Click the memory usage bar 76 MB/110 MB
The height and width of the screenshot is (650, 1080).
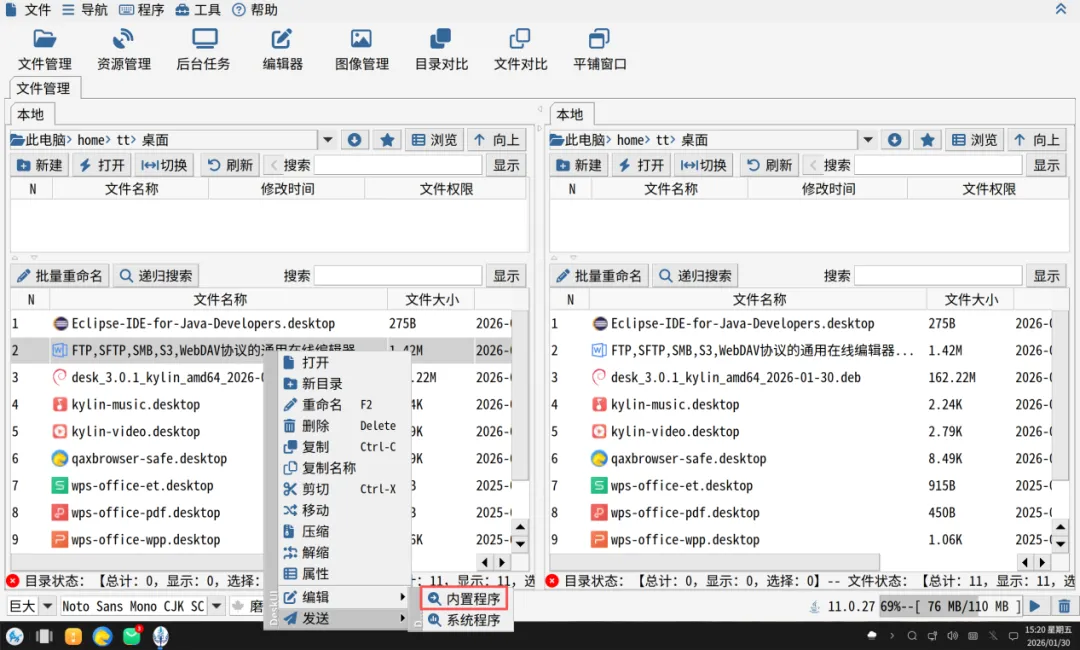(x=951, y=607)
